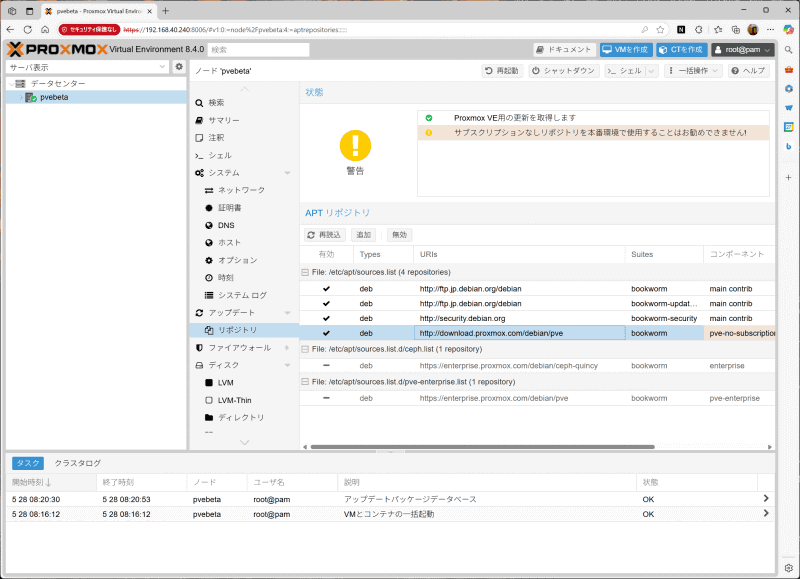This screenshot has width=800, height=579.
Task: Open the root@pam user menu
Action: tap(742, 48)
